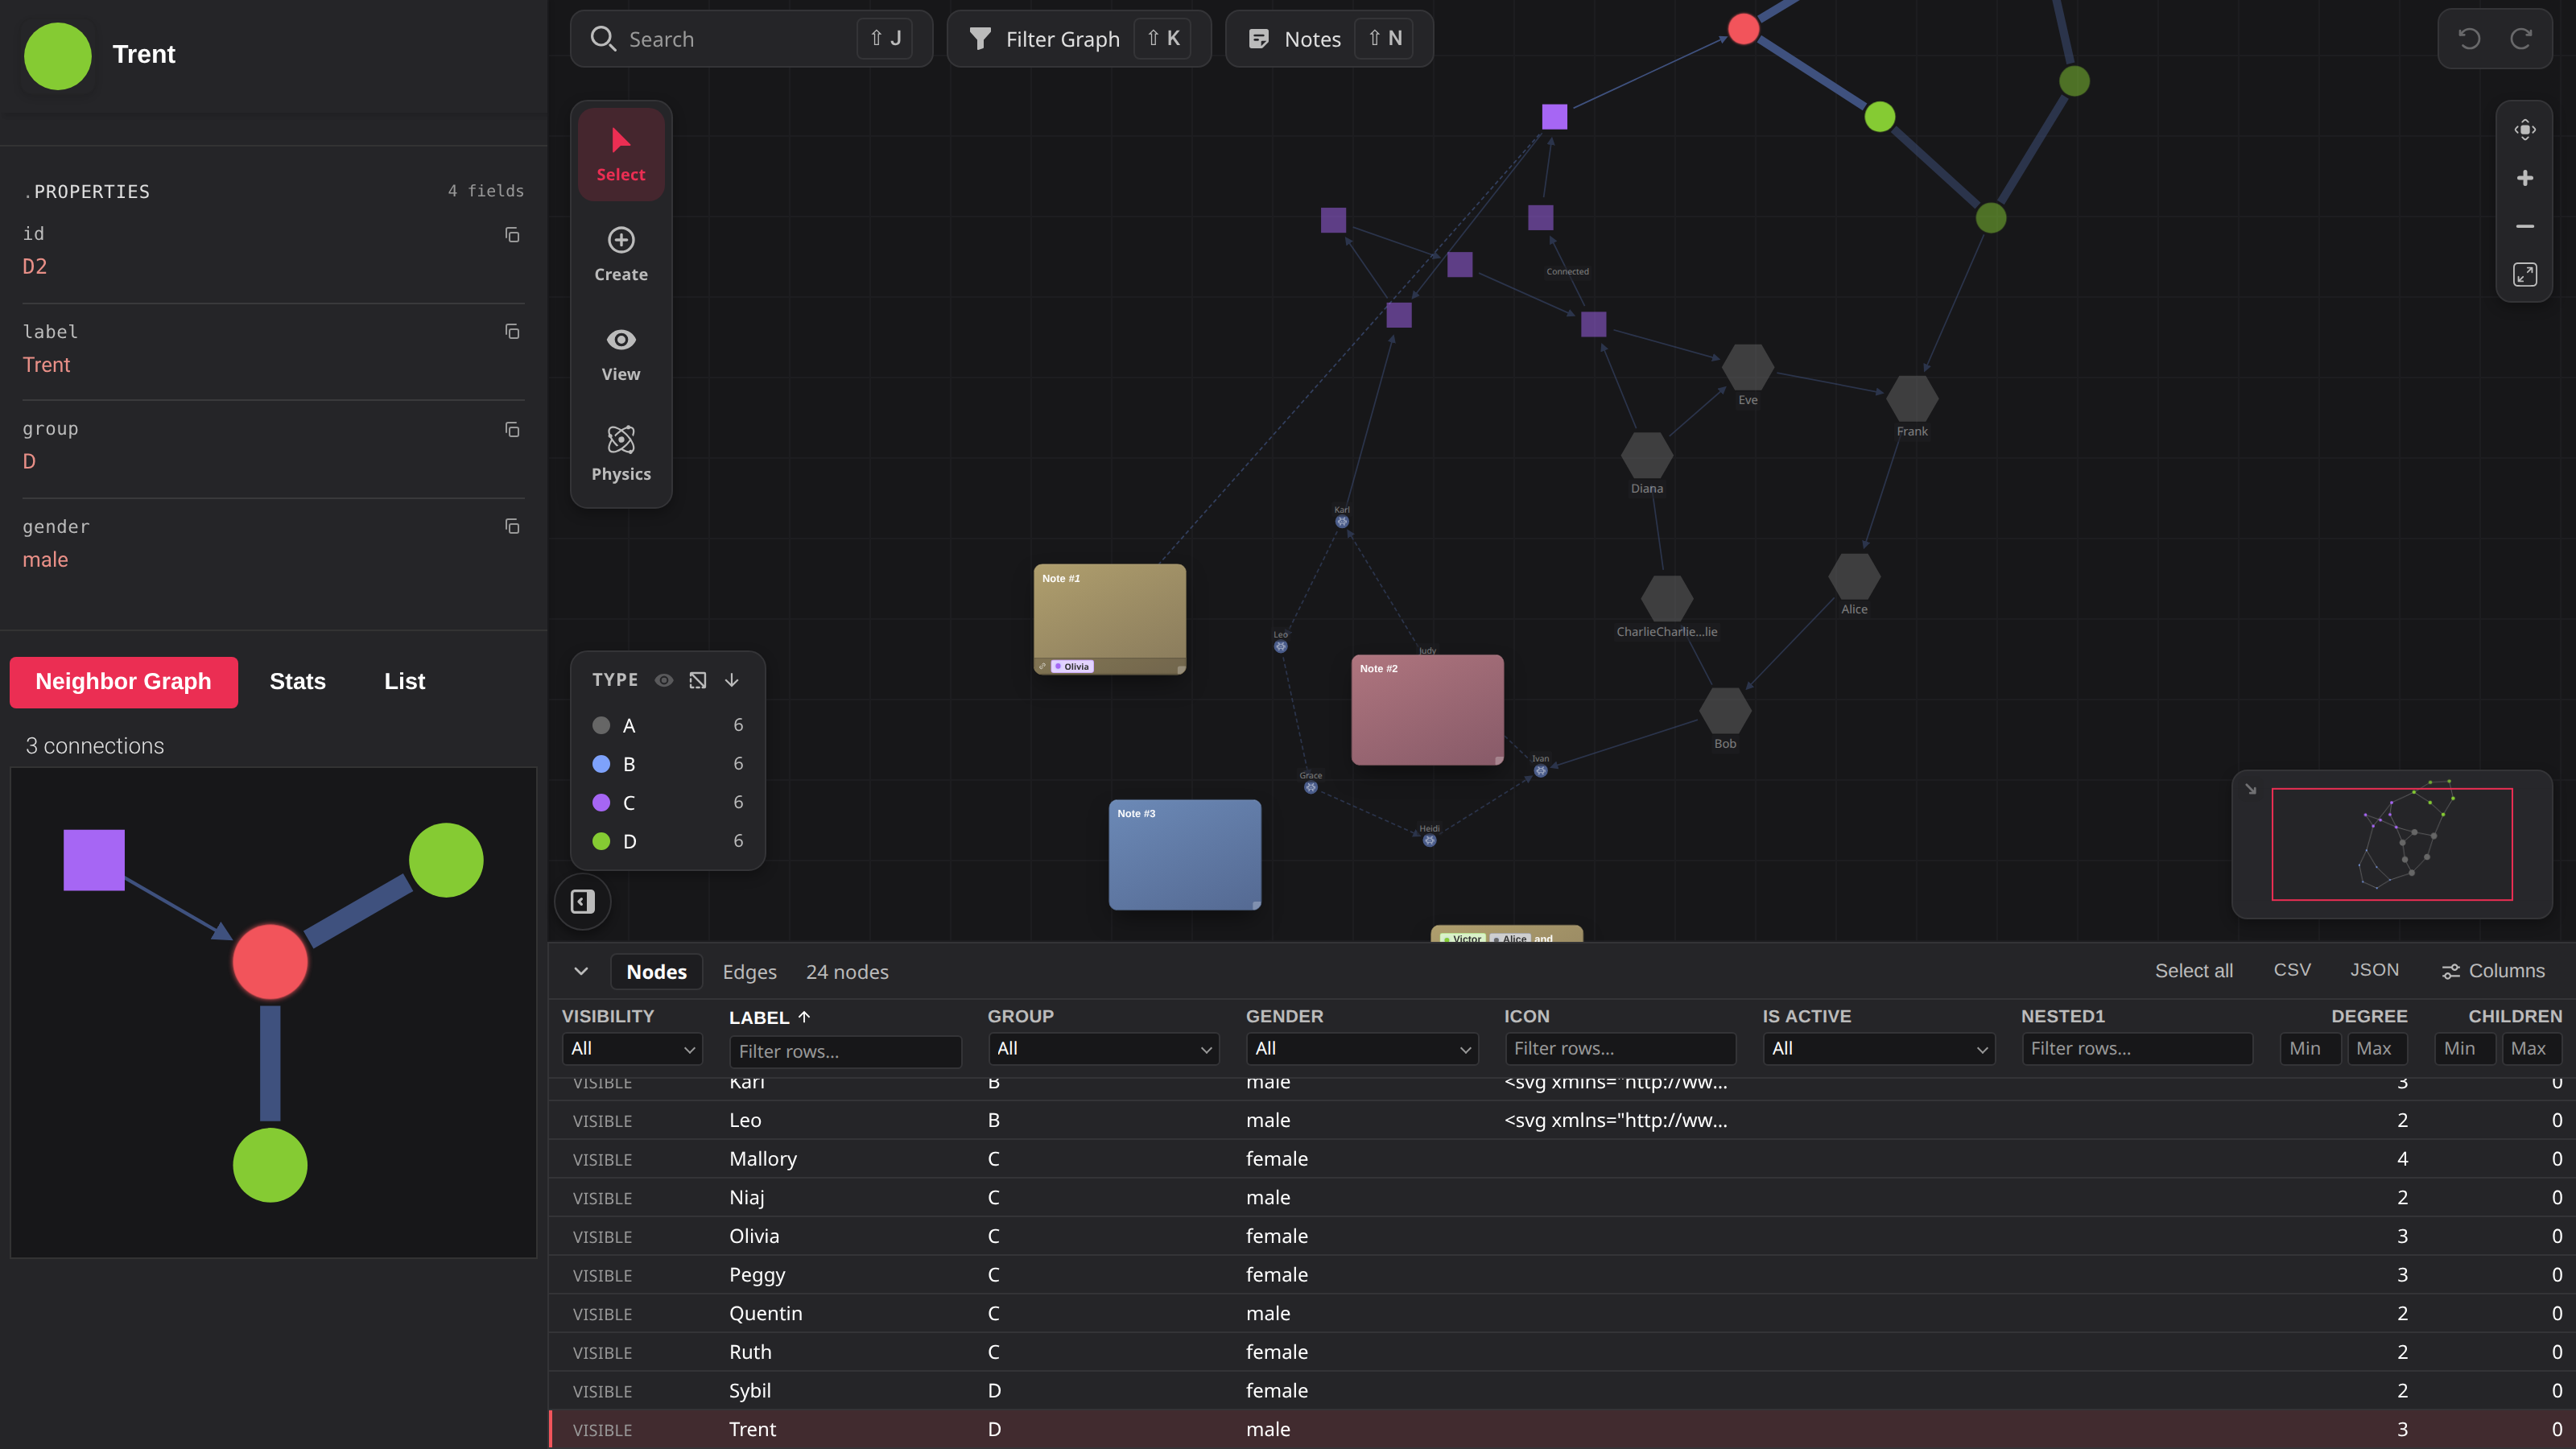Toggle TYPE legend visibility eye
The height and width of the screenshot is (1449, 2576).
click(x=664, y=680)
